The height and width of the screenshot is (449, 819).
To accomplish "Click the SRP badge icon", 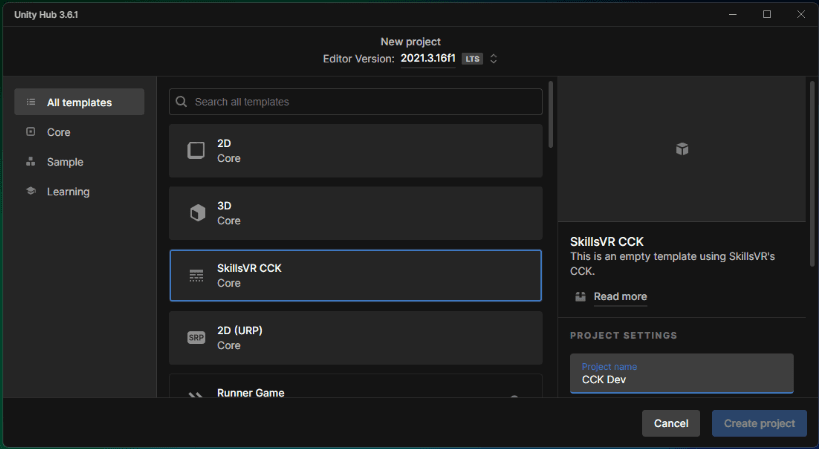I will click(x=196, y=338).
